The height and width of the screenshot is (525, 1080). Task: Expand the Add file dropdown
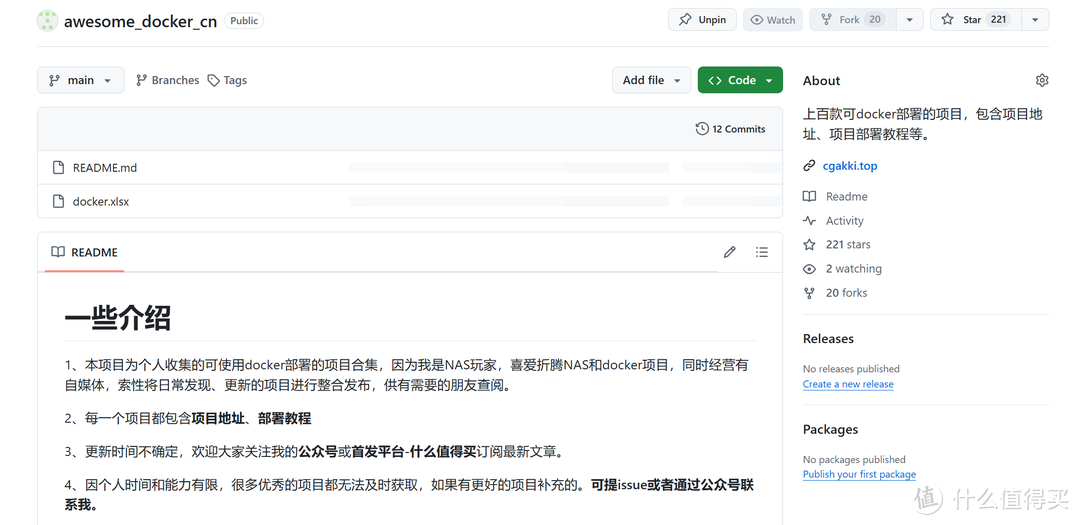pos(651,80)
